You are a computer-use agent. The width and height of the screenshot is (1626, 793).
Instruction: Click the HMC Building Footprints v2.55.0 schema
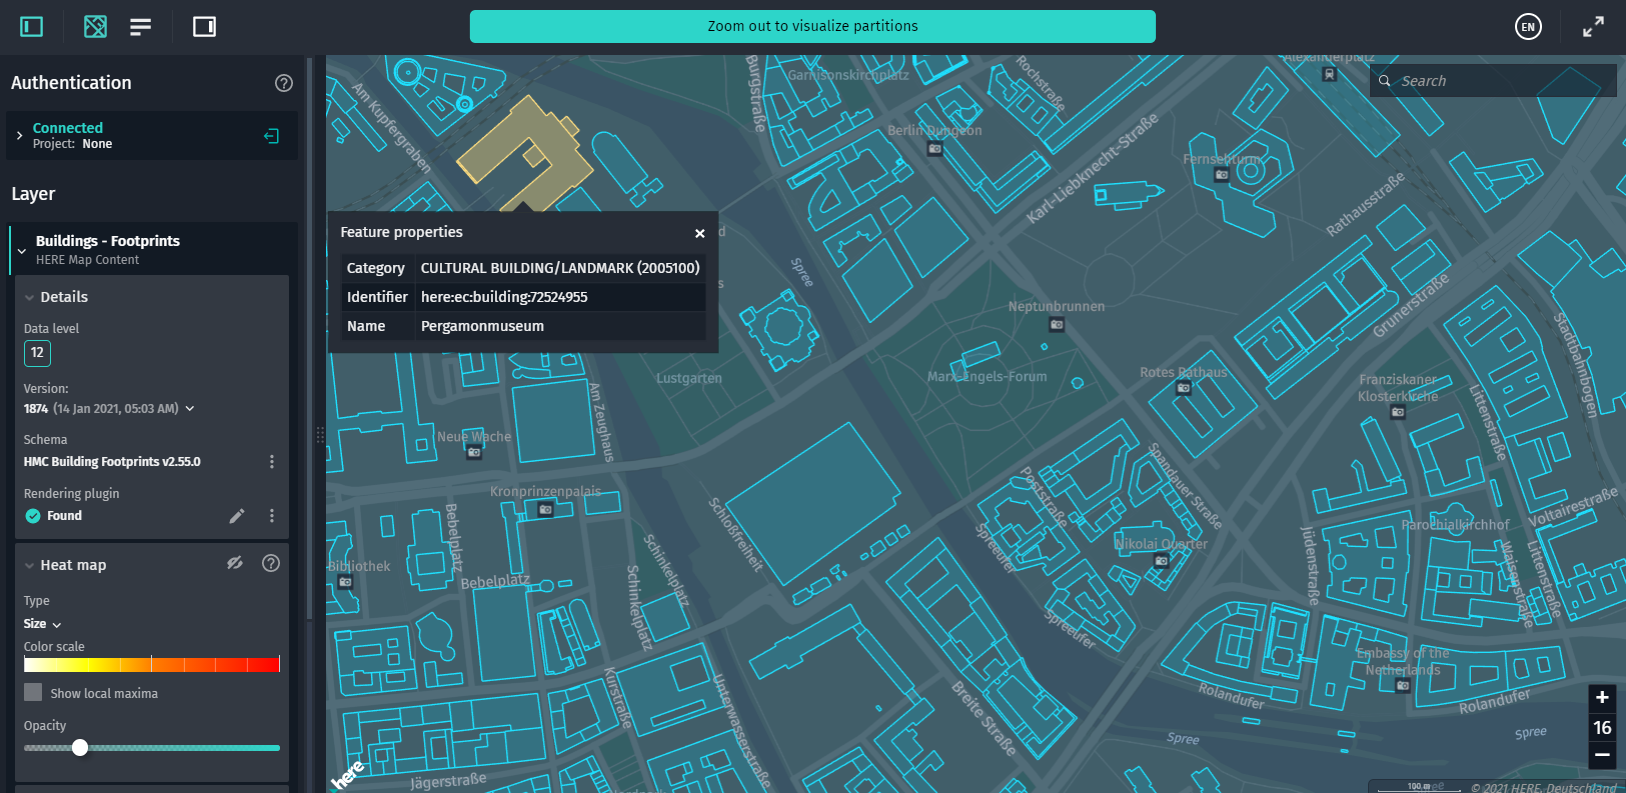[112, 462]
